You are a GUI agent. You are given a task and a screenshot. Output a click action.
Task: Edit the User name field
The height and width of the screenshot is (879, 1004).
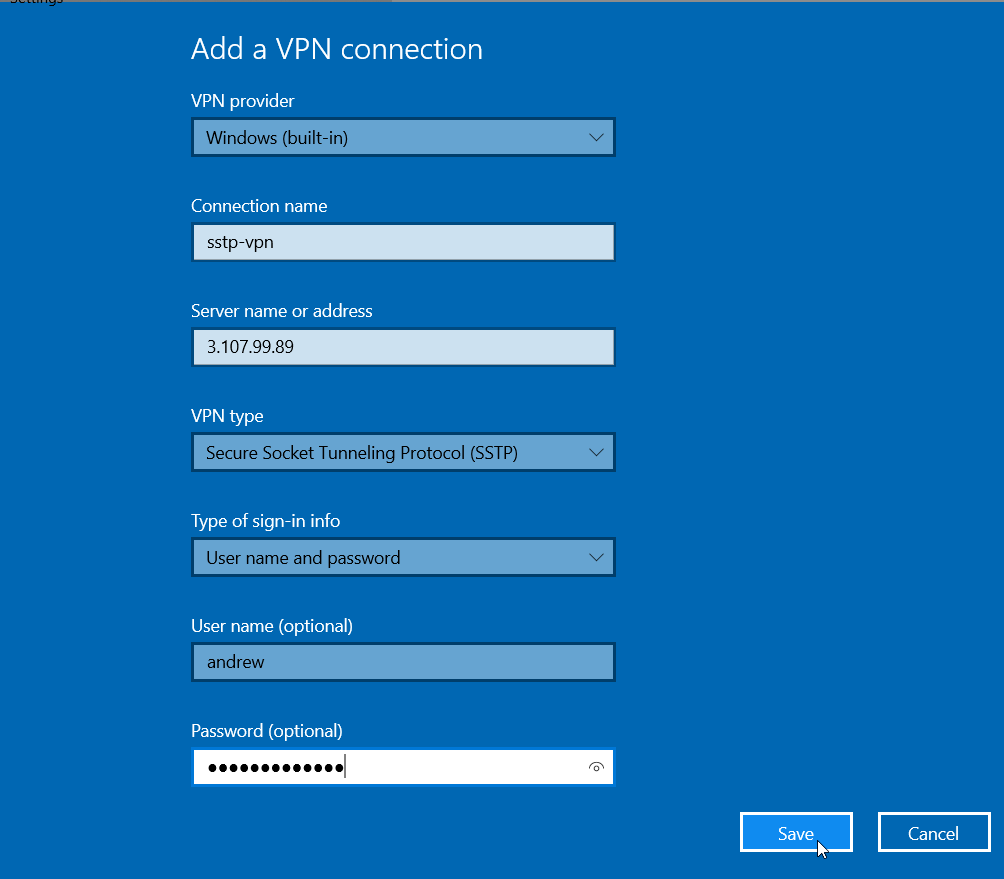pos(403,662)
